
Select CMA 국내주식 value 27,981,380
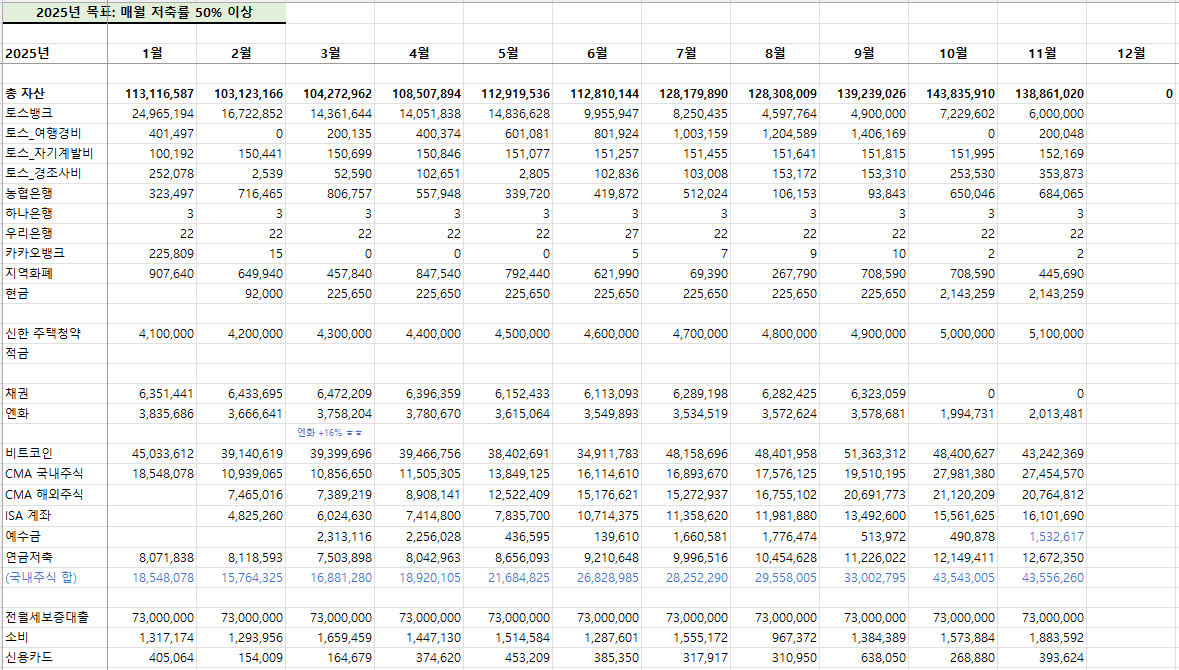[963, 474]
